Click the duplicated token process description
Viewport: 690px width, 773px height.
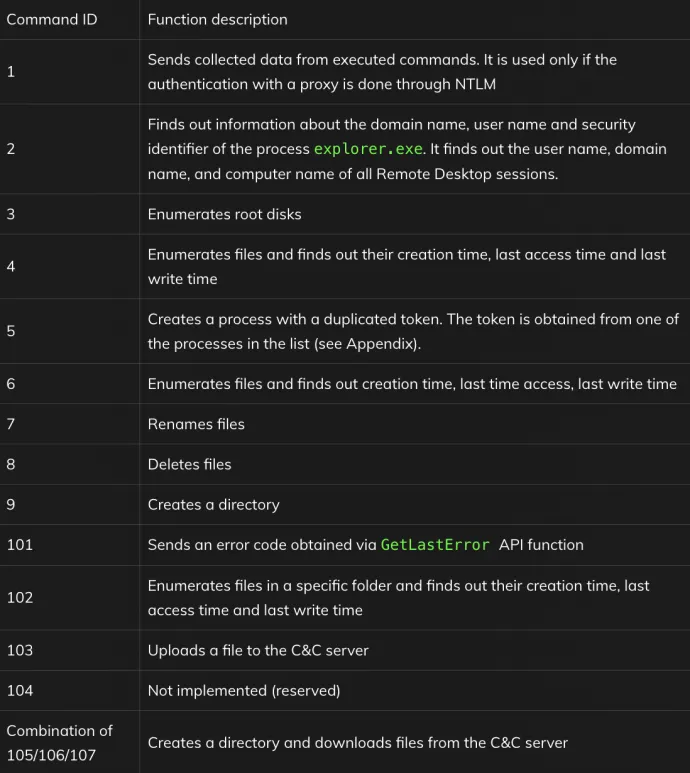413,331
